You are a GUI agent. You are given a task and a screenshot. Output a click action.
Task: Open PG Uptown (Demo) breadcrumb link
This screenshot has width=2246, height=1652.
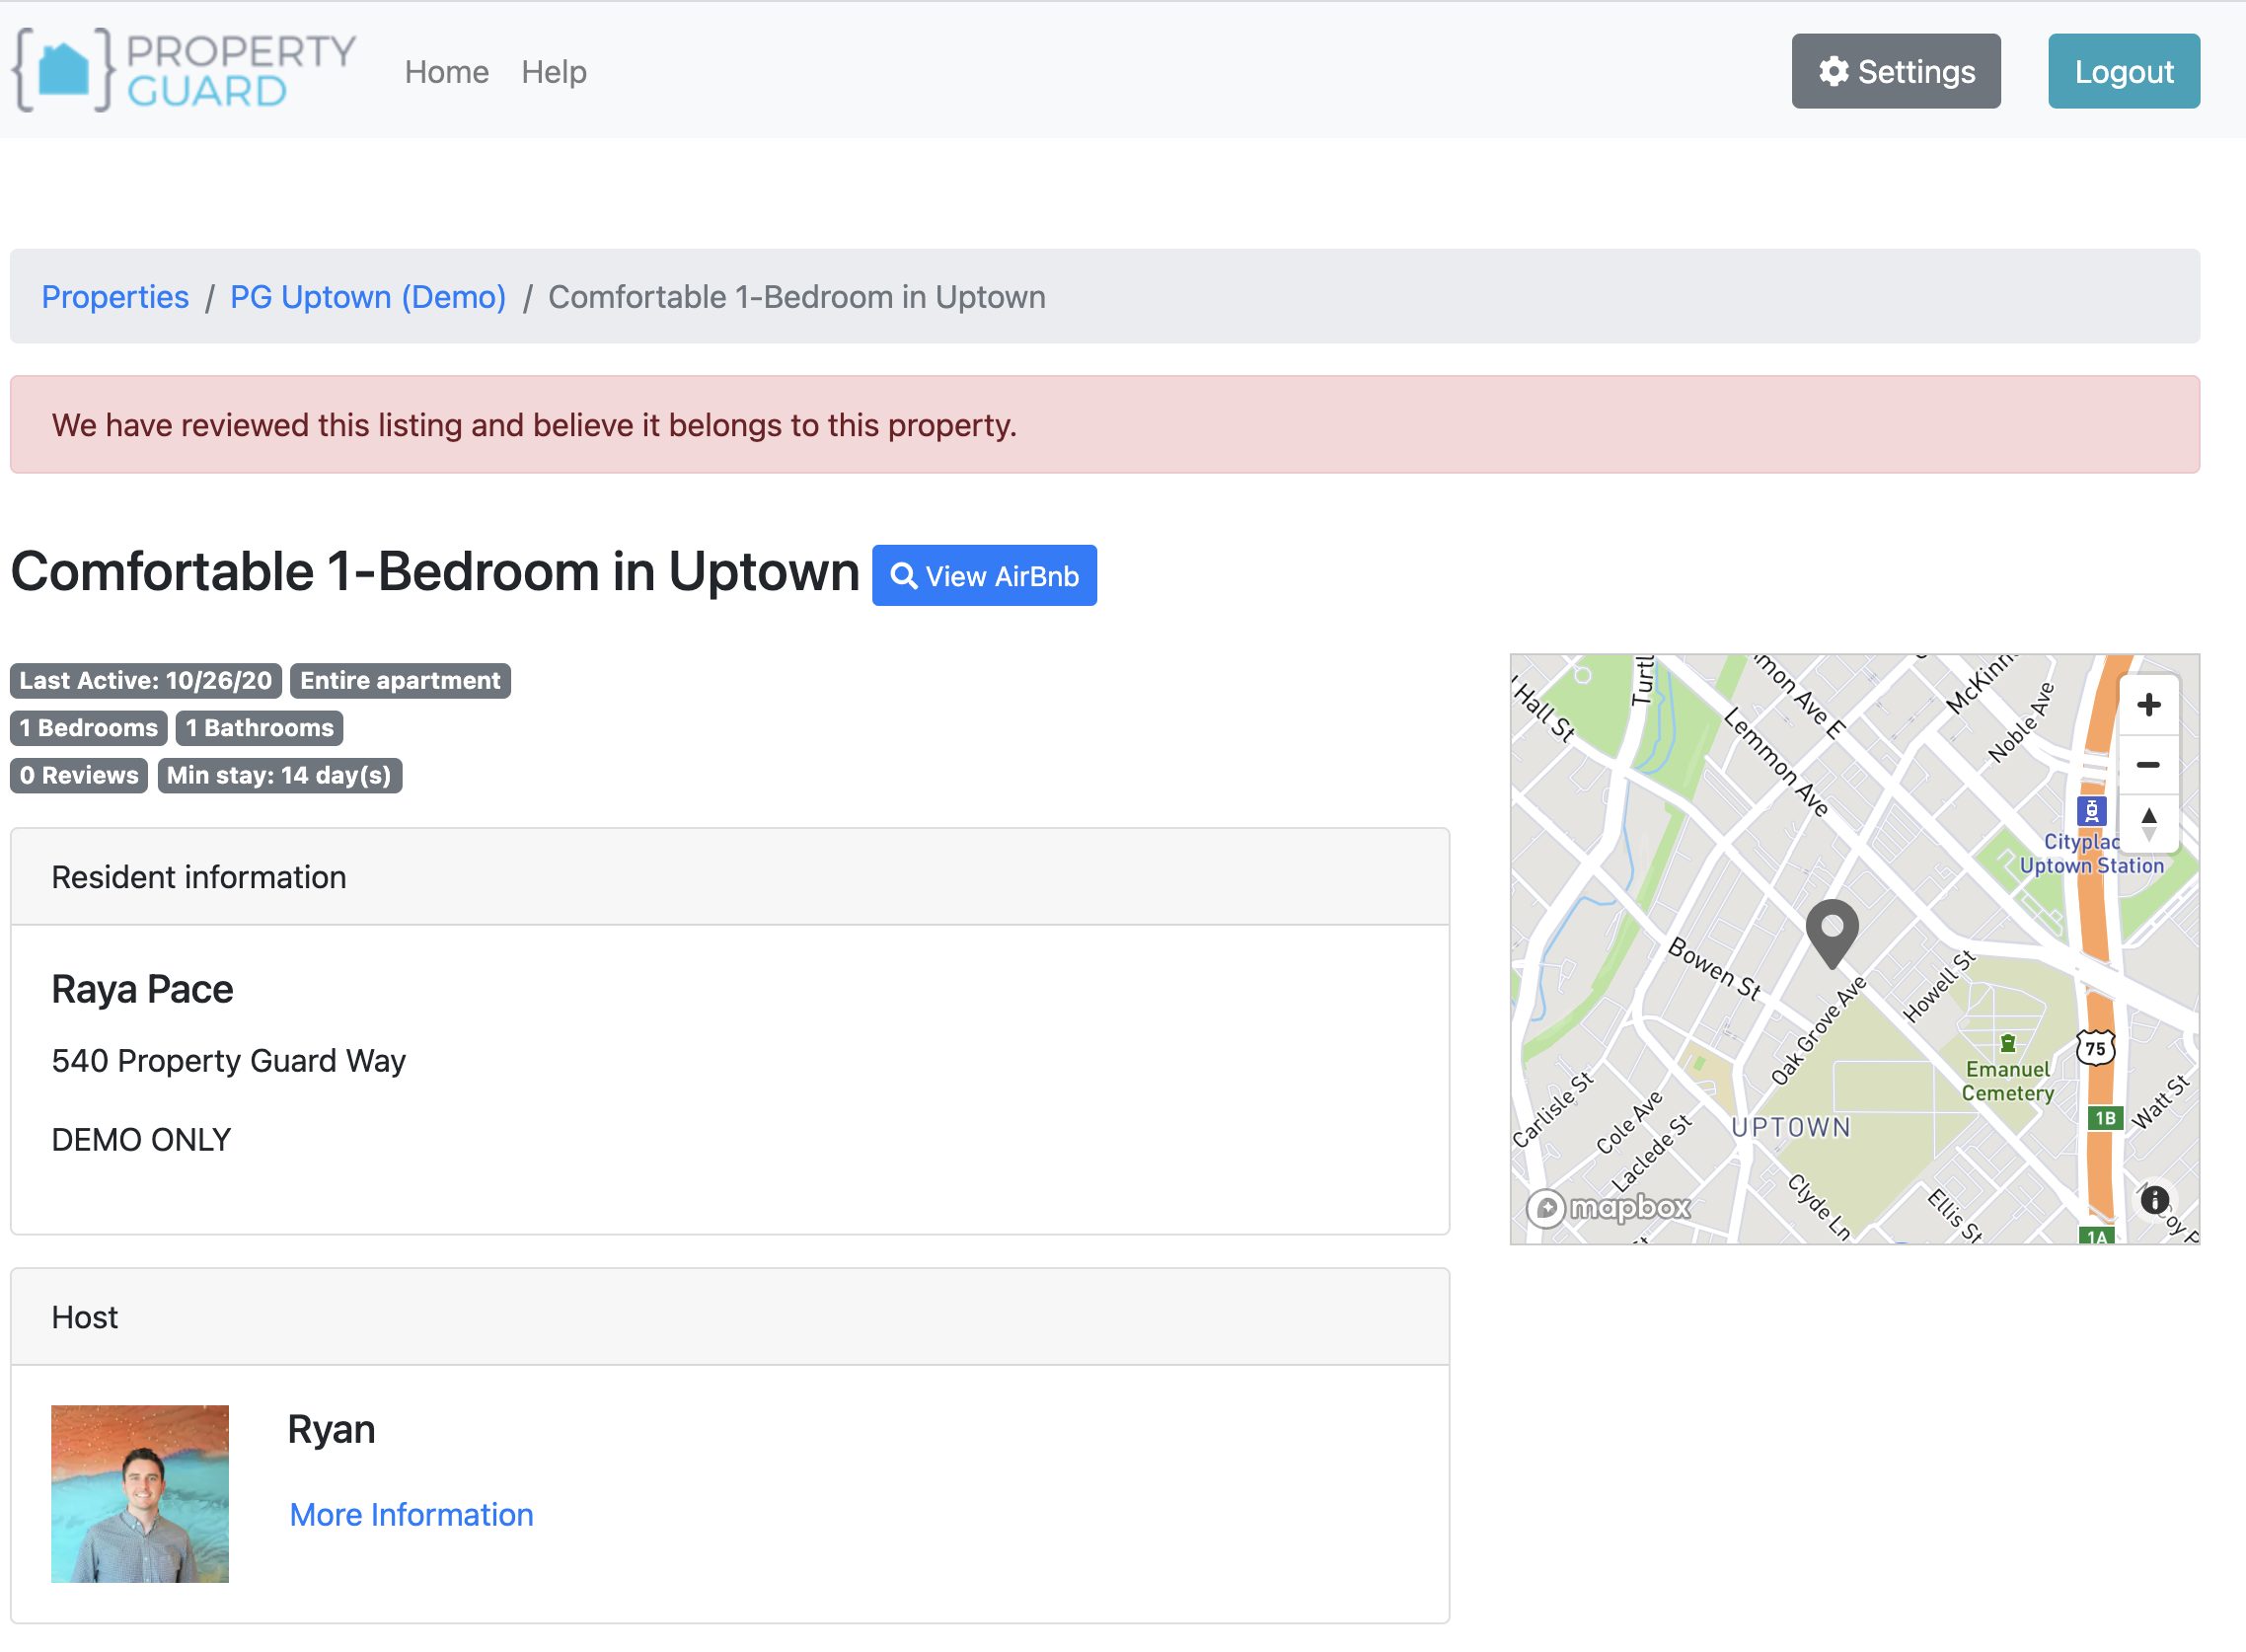tap(367, 297)
